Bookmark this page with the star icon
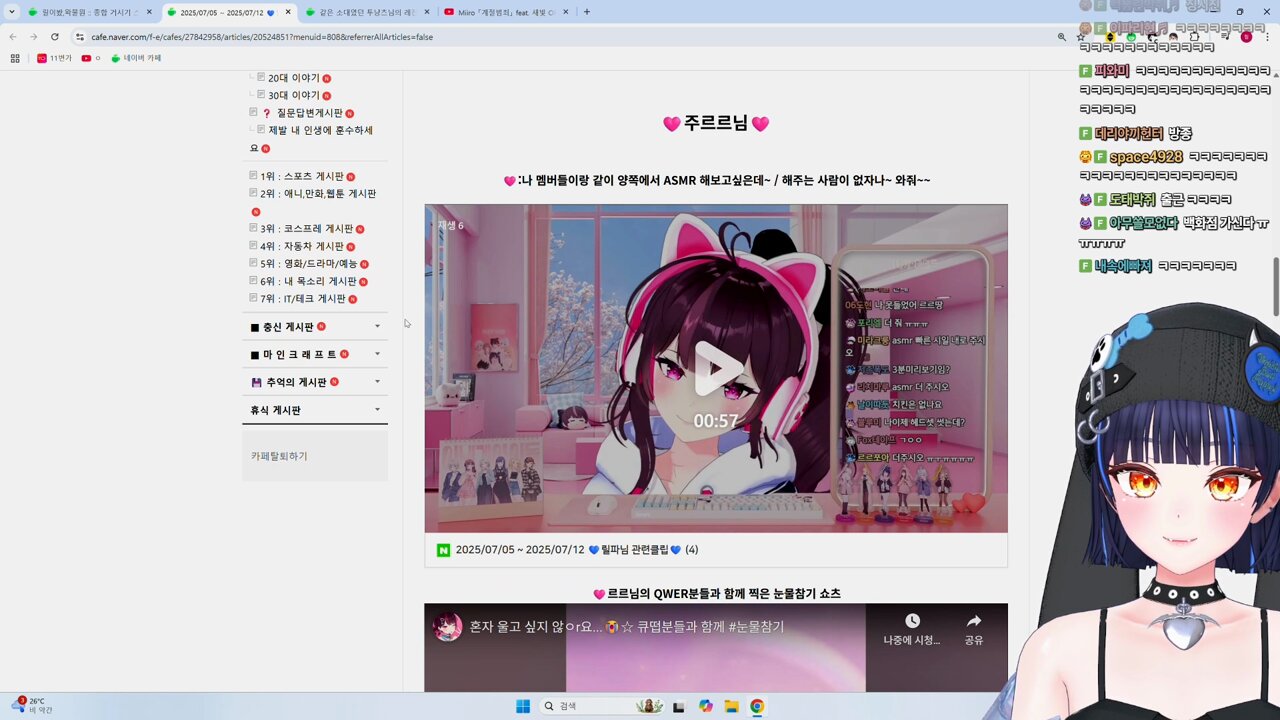Image resolution: width=1280 pixels, height=720 pixels. 1081,37
